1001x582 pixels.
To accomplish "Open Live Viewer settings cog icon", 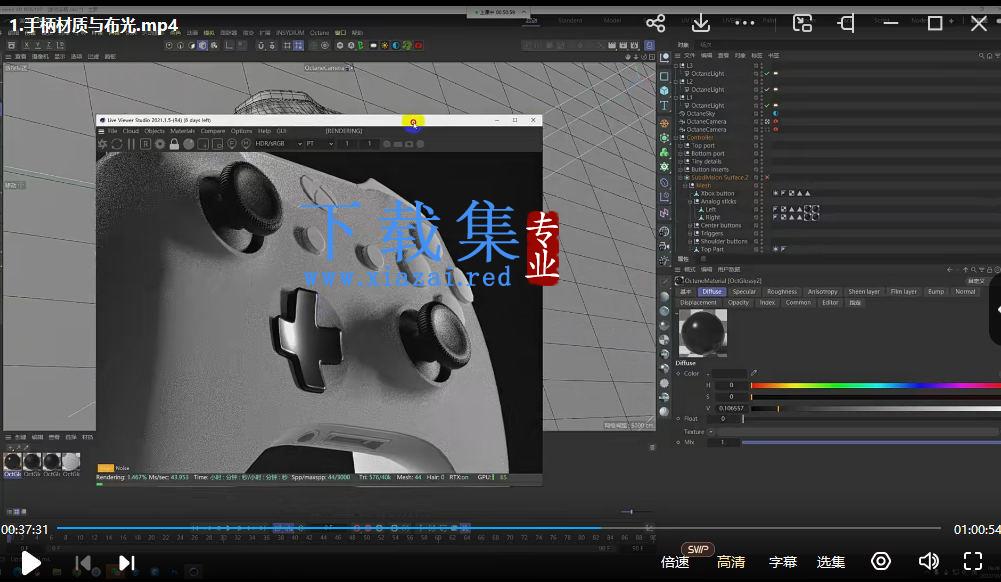I will pyautogui.click(x=160, y=144).
